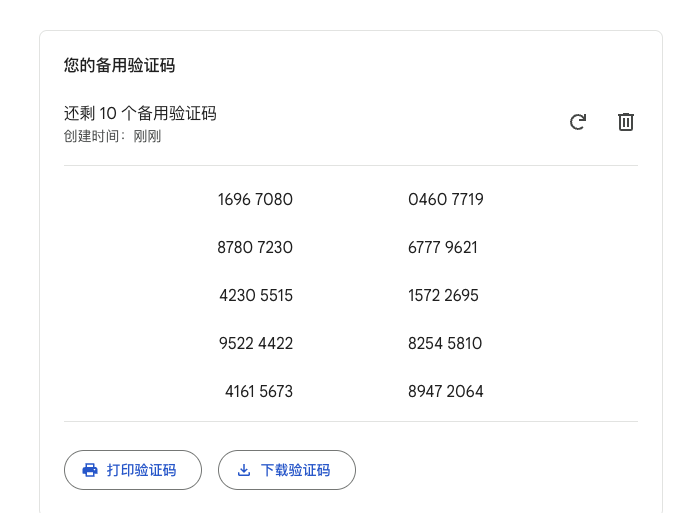Select backup code 8254 5810
Screen dimensions: 677x513
tap(445, 343)
